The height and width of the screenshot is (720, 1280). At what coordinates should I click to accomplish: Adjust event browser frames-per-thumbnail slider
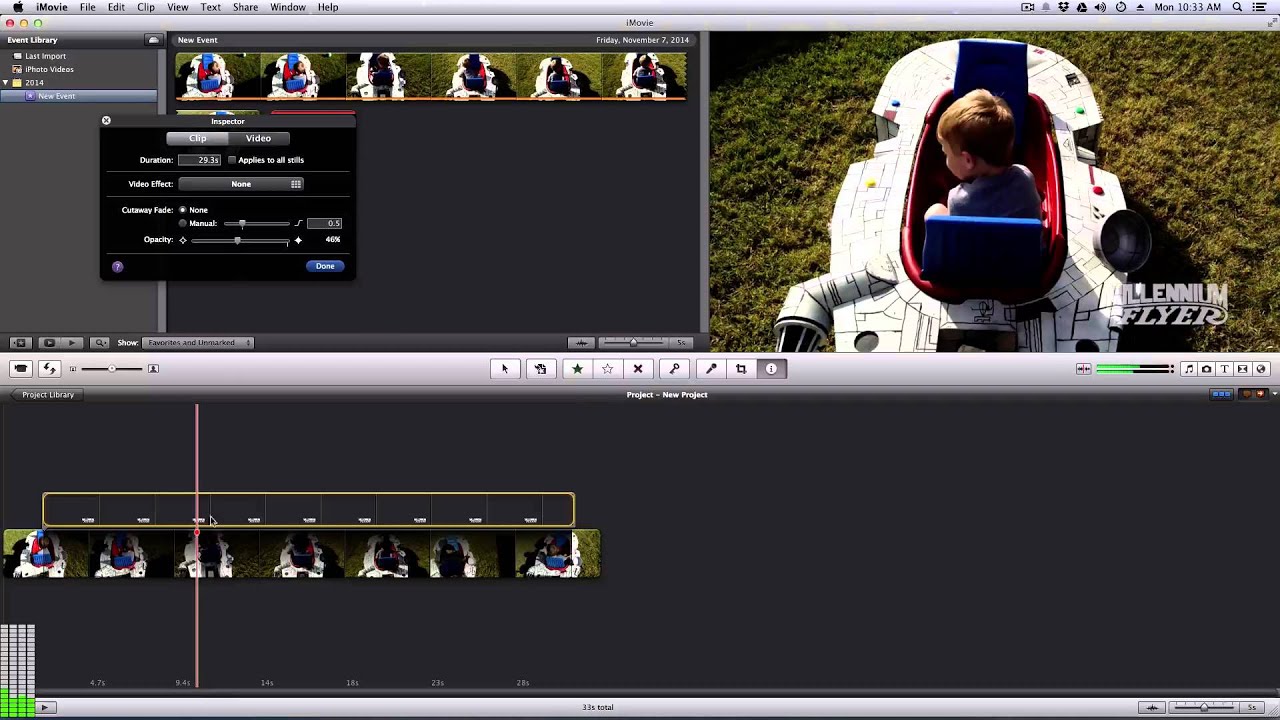(x=634, y=343)
